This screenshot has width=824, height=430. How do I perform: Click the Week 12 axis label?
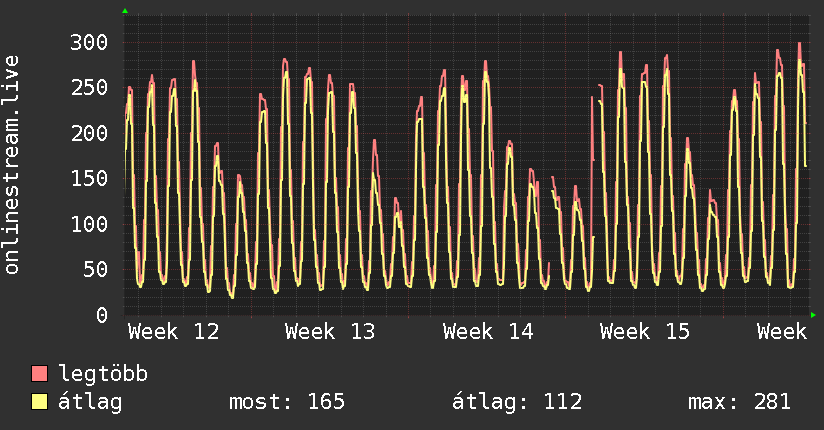tap(173, 332)
